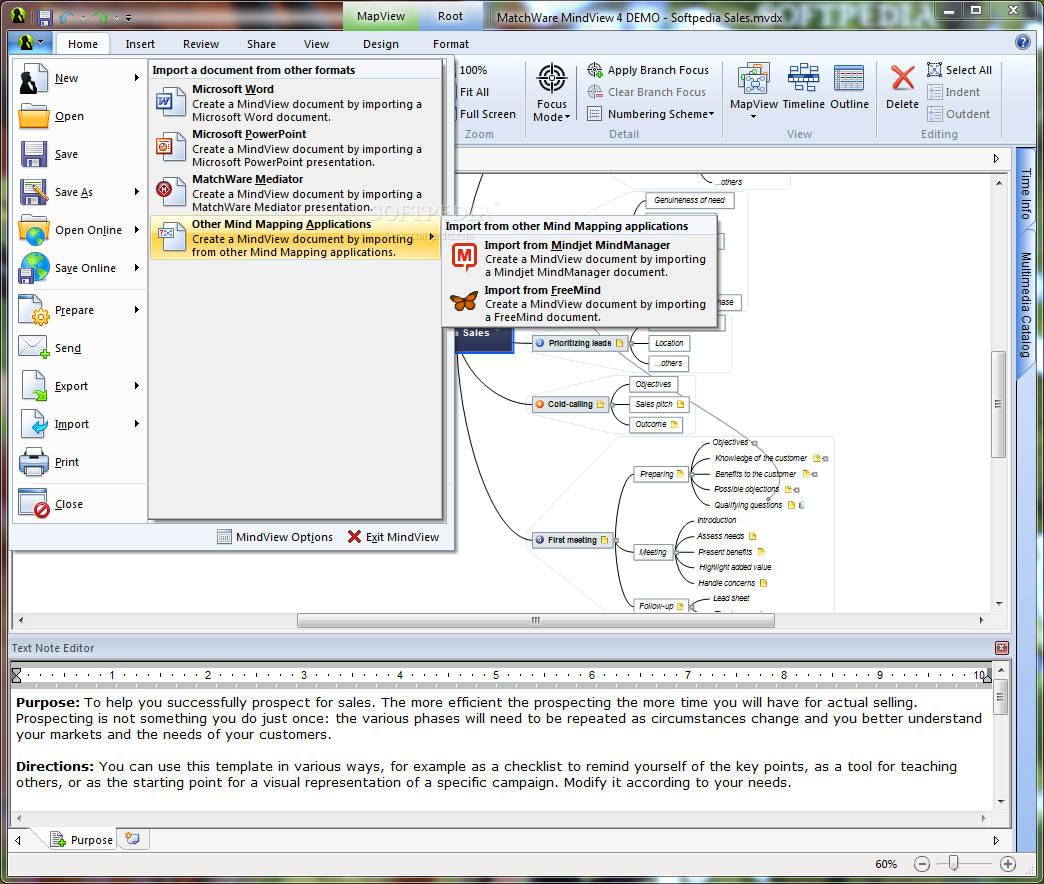Click the Outdent button
Image resolution: width=1044 pixels, height=884 pixels.
pos(958,114)
